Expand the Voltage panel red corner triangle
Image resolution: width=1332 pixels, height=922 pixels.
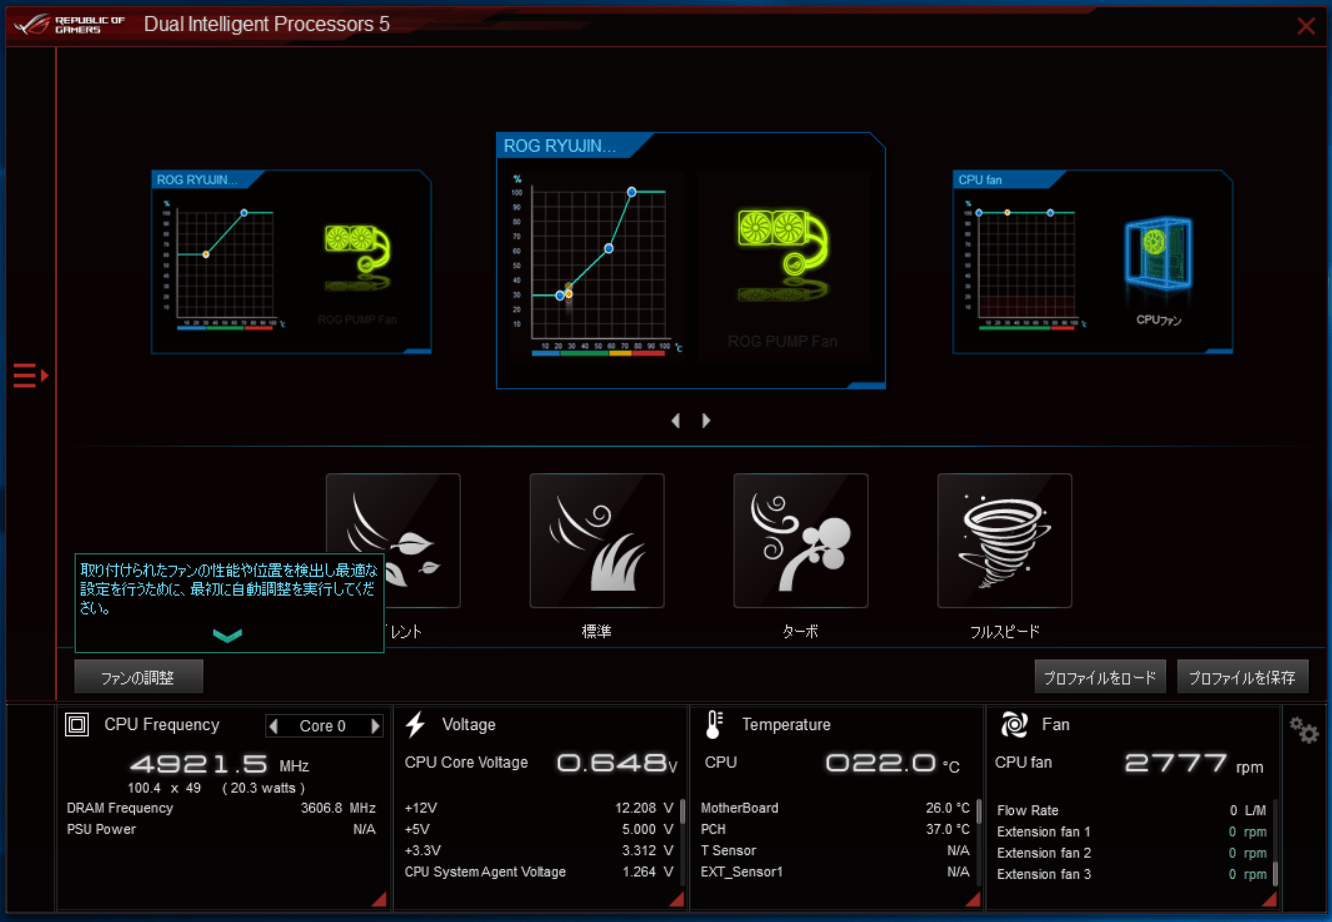coord(677,900)
